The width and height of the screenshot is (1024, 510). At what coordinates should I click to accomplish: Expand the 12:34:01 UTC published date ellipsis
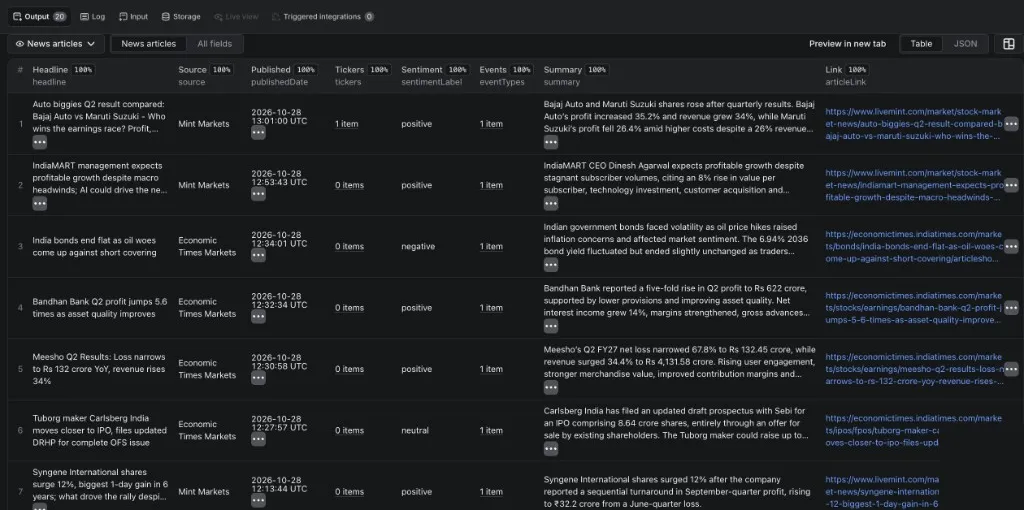258,255
